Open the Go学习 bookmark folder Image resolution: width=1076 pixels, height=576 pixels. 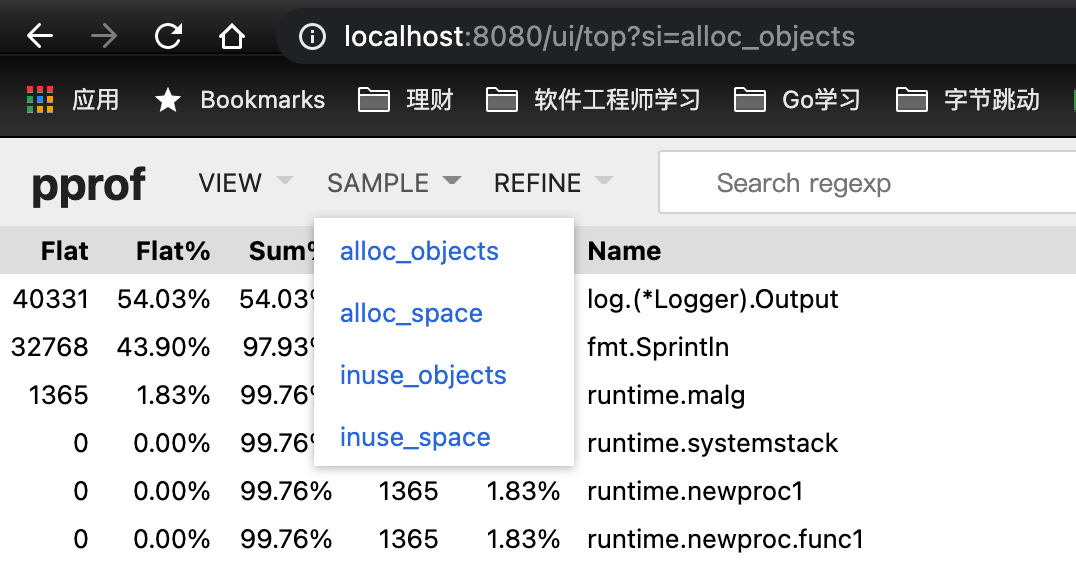pos(797,99)
